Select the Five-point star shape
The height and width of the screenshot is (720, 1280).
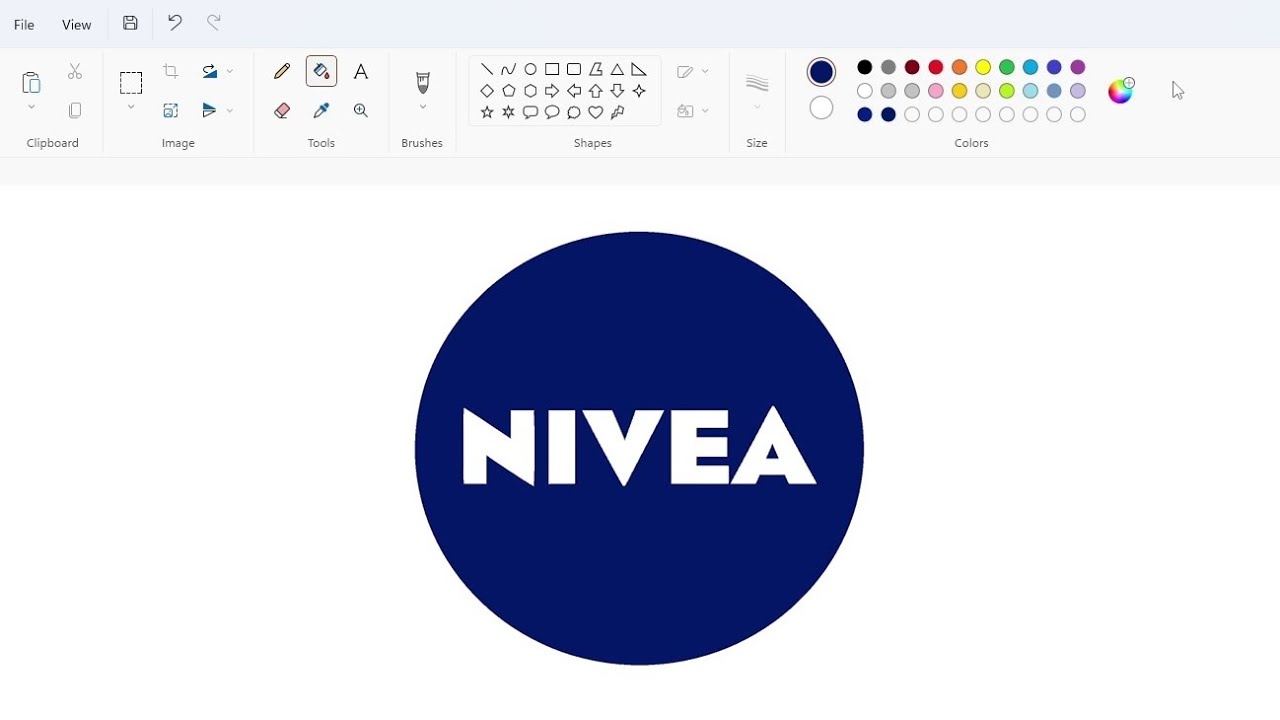(x=487, y=112)
